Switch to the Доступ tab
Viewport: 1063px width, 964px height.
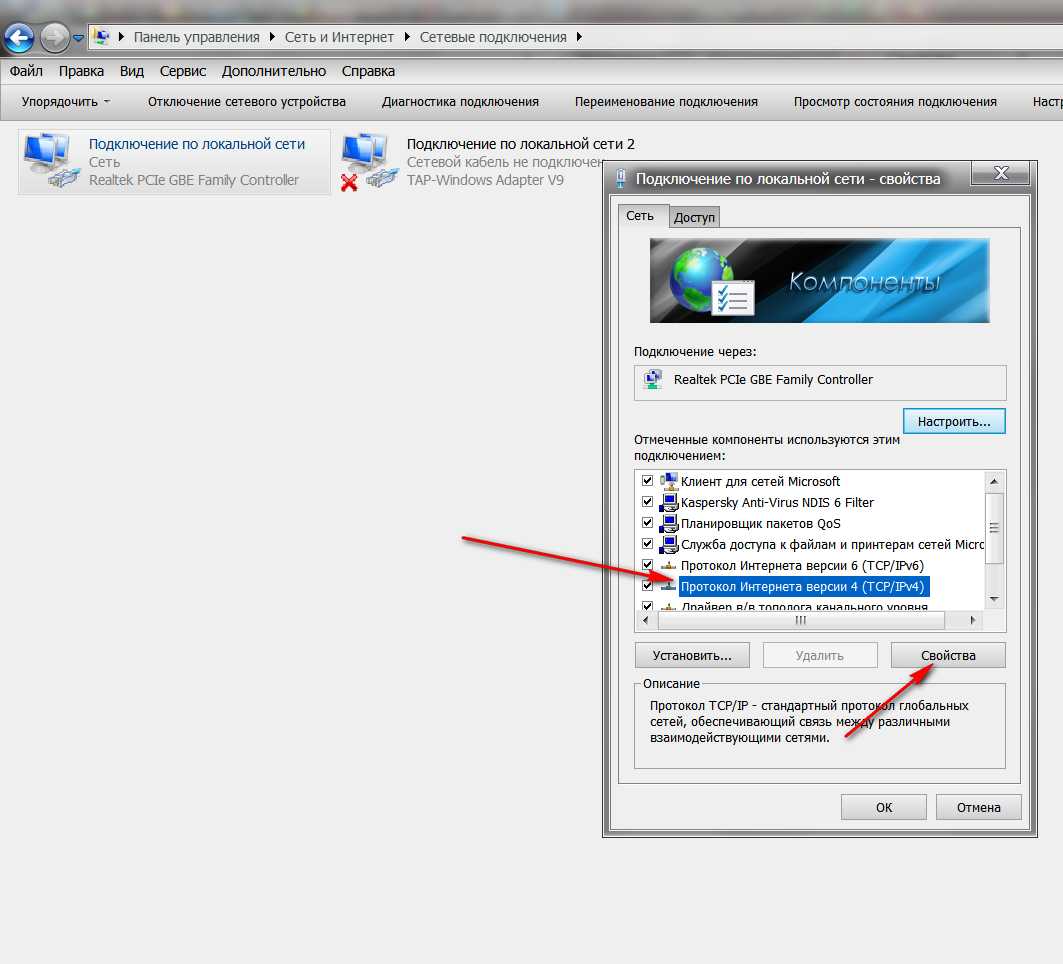694,217
